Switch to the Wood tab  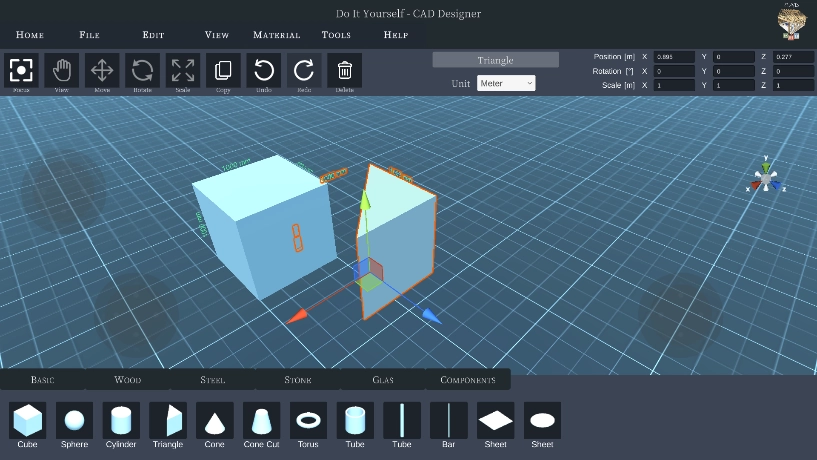coord(128,380)
